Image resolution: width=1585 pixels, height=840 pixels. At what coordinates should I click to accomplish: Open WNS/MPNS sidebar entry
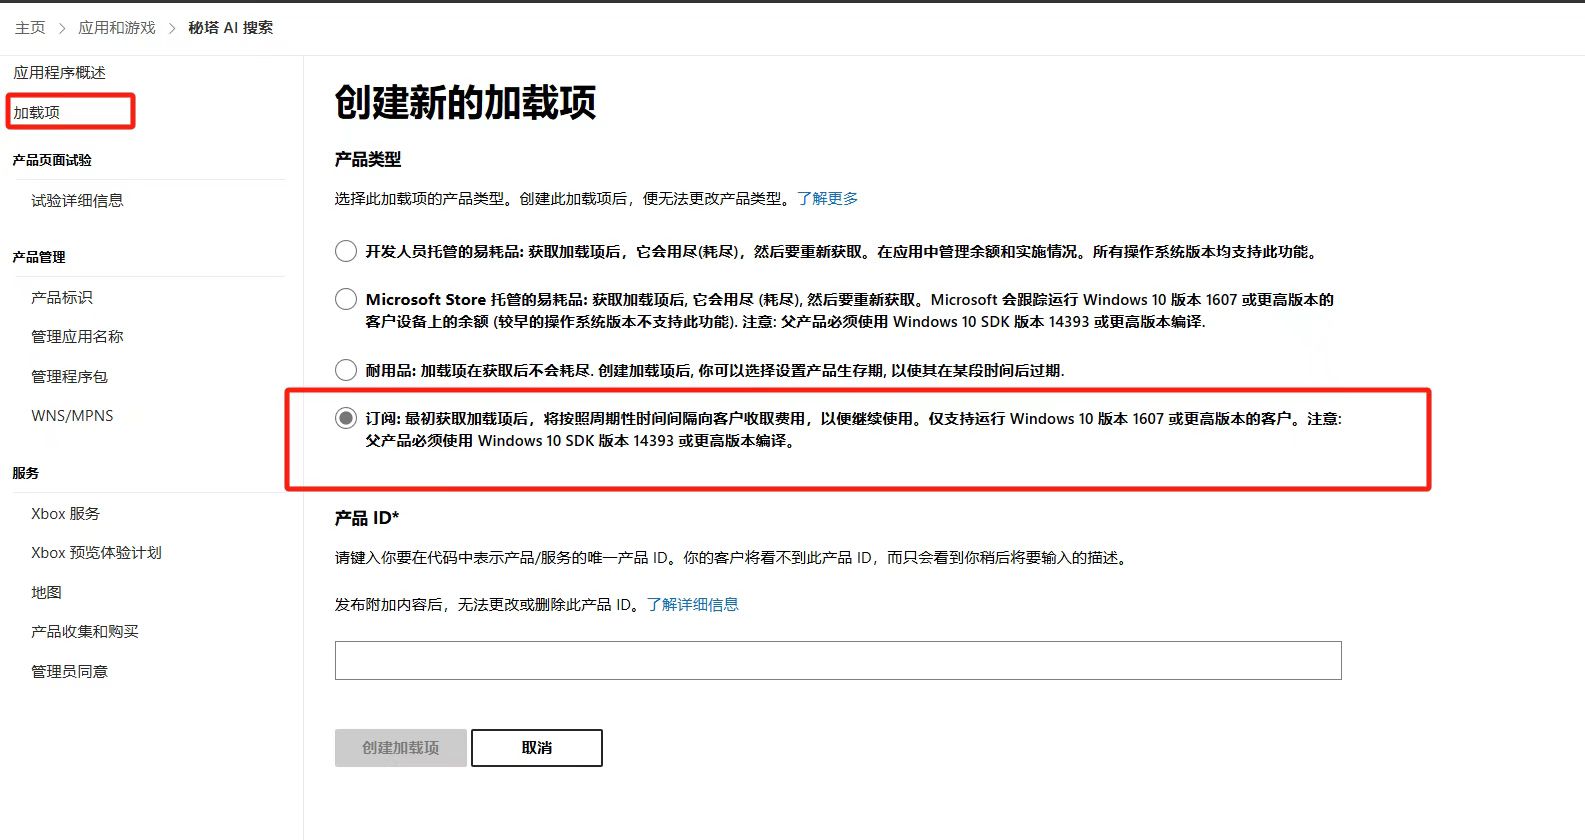pos(72,416)
